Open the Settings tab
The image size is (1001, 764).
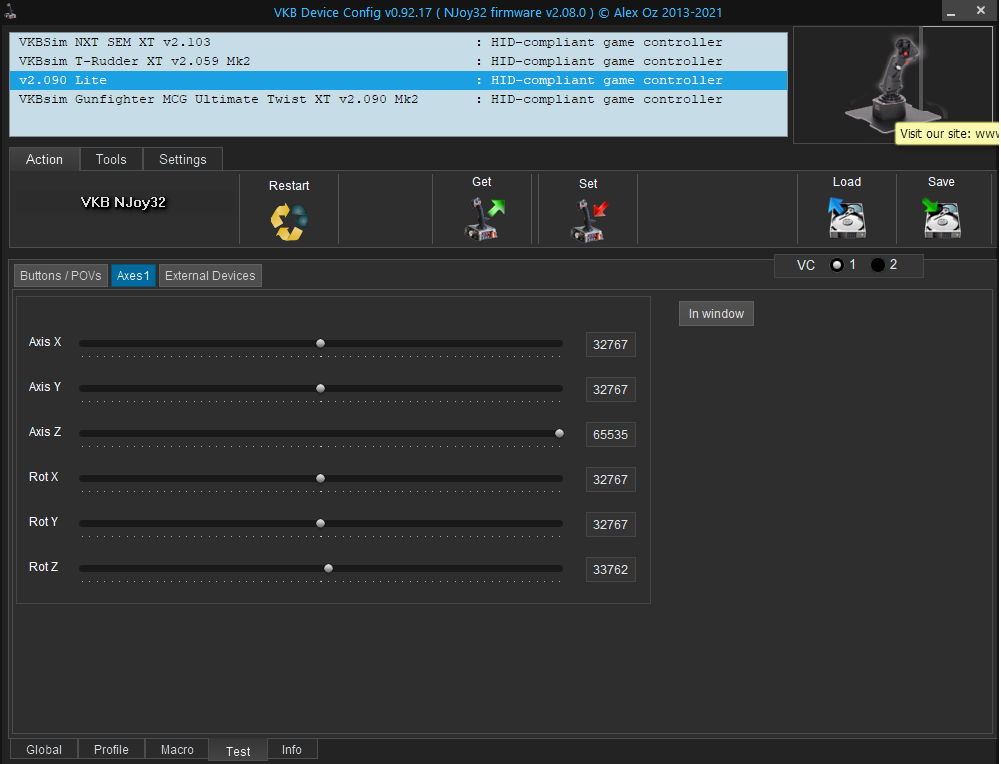(183, 160)
